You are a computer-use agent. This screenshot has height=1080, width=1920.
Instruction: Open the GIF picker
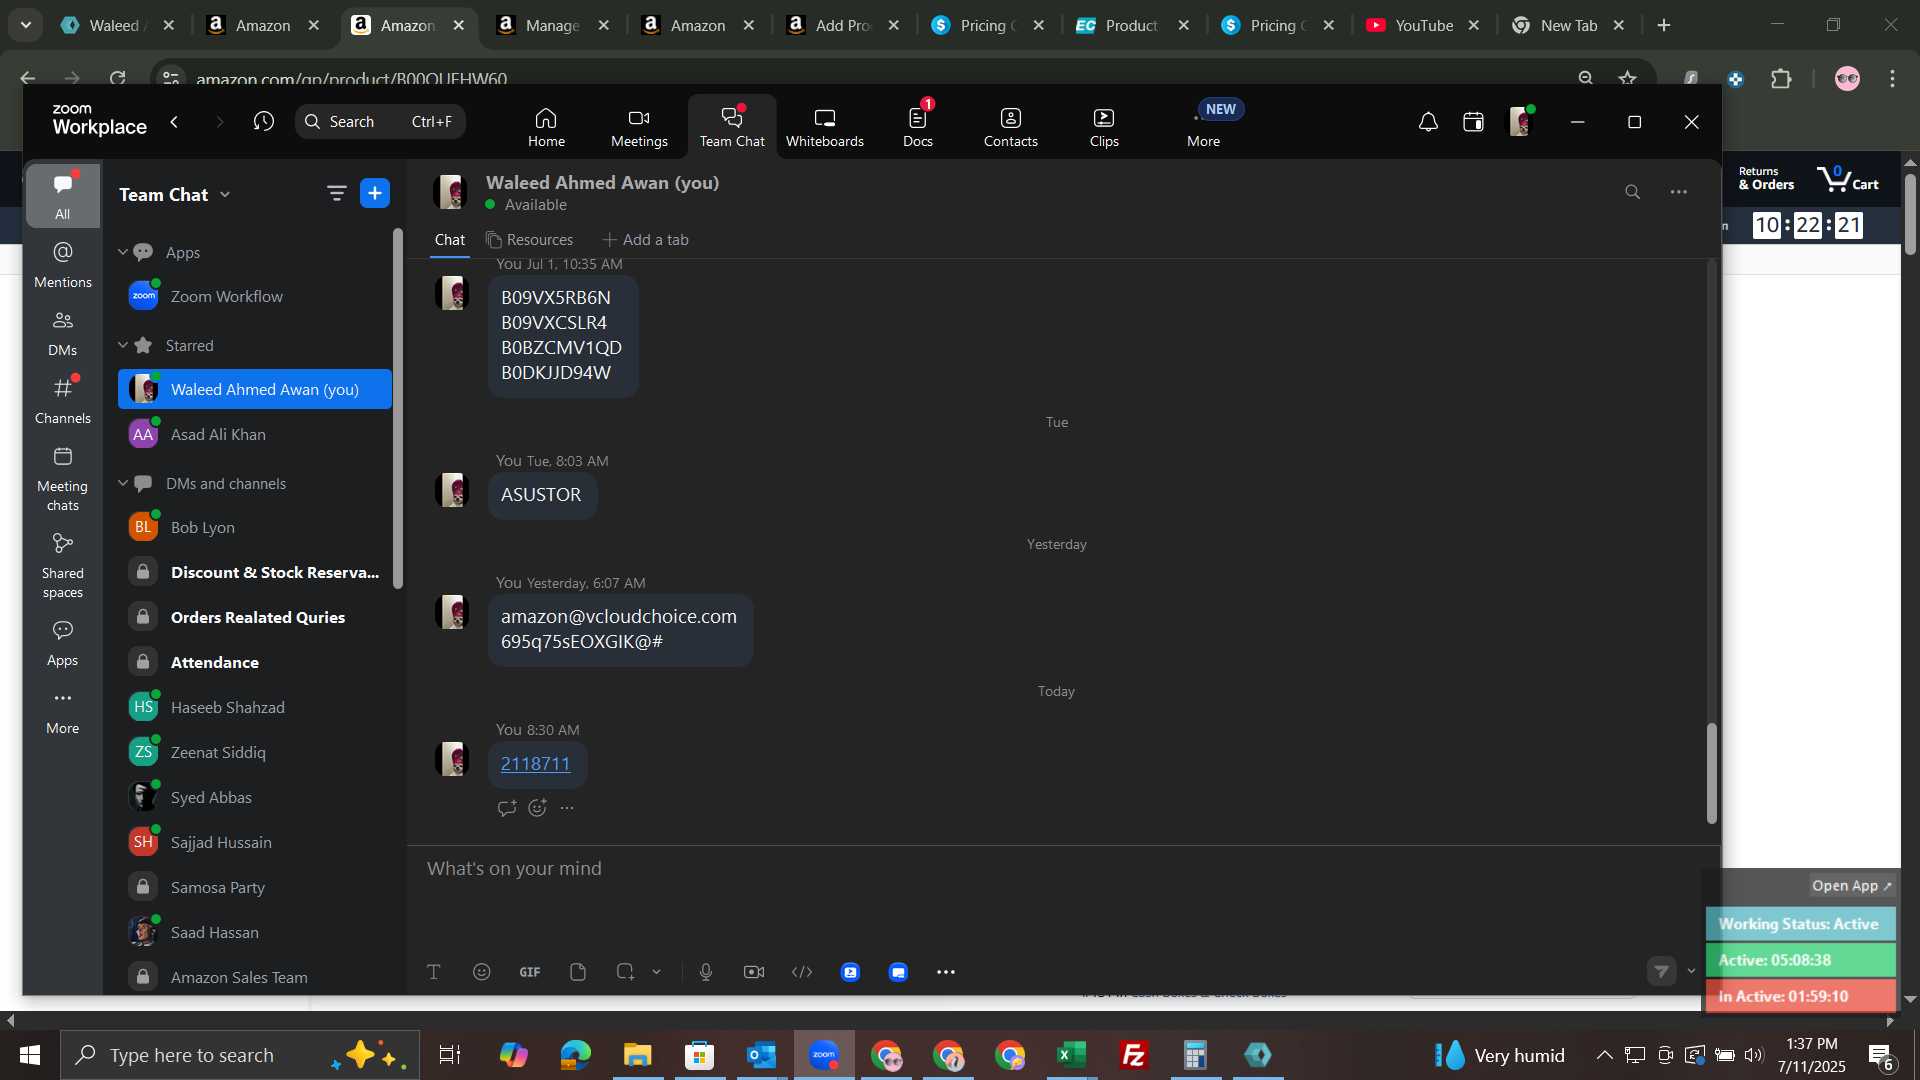[530, 972]
